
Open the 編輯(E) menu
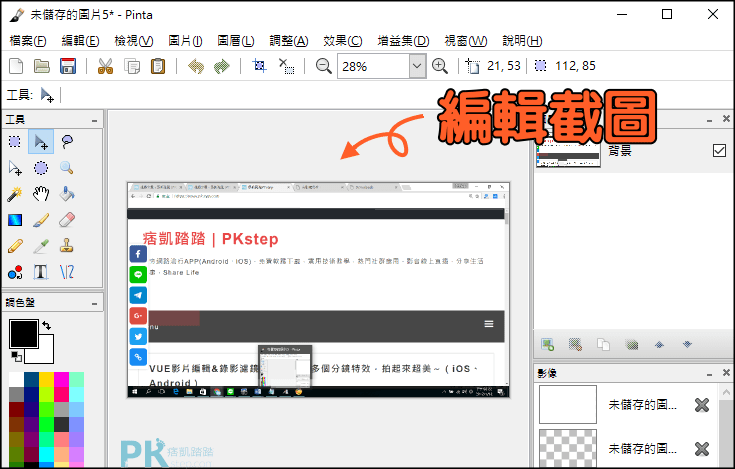pos(81,41)
